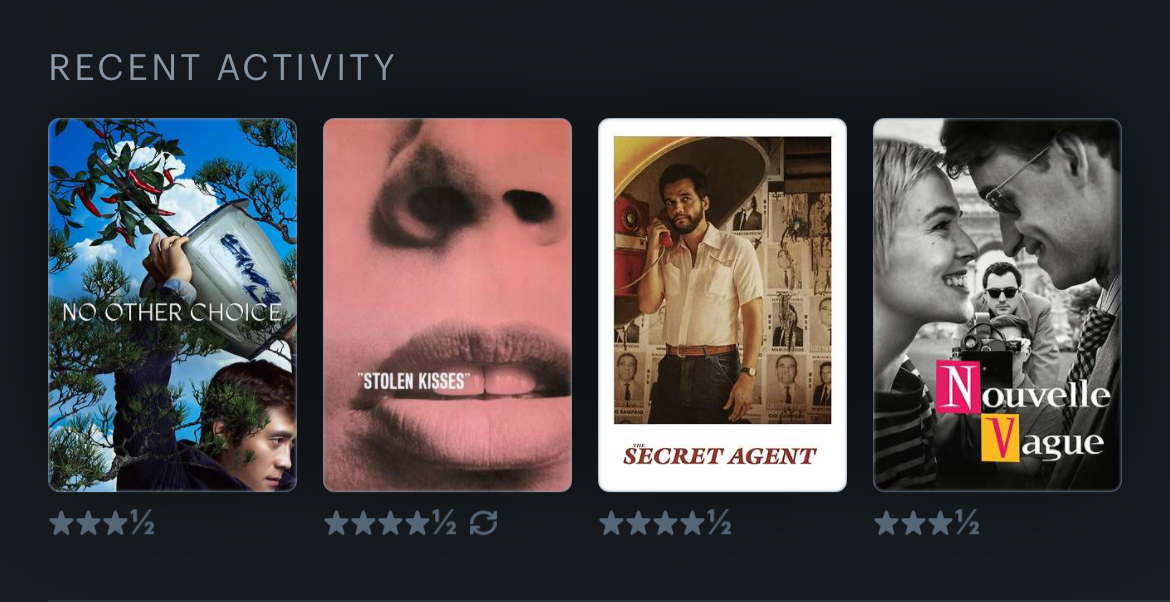The image size is (1170, 602).
Task: Click the red "Secret Agent" title lettering
Action: (720, 455)
